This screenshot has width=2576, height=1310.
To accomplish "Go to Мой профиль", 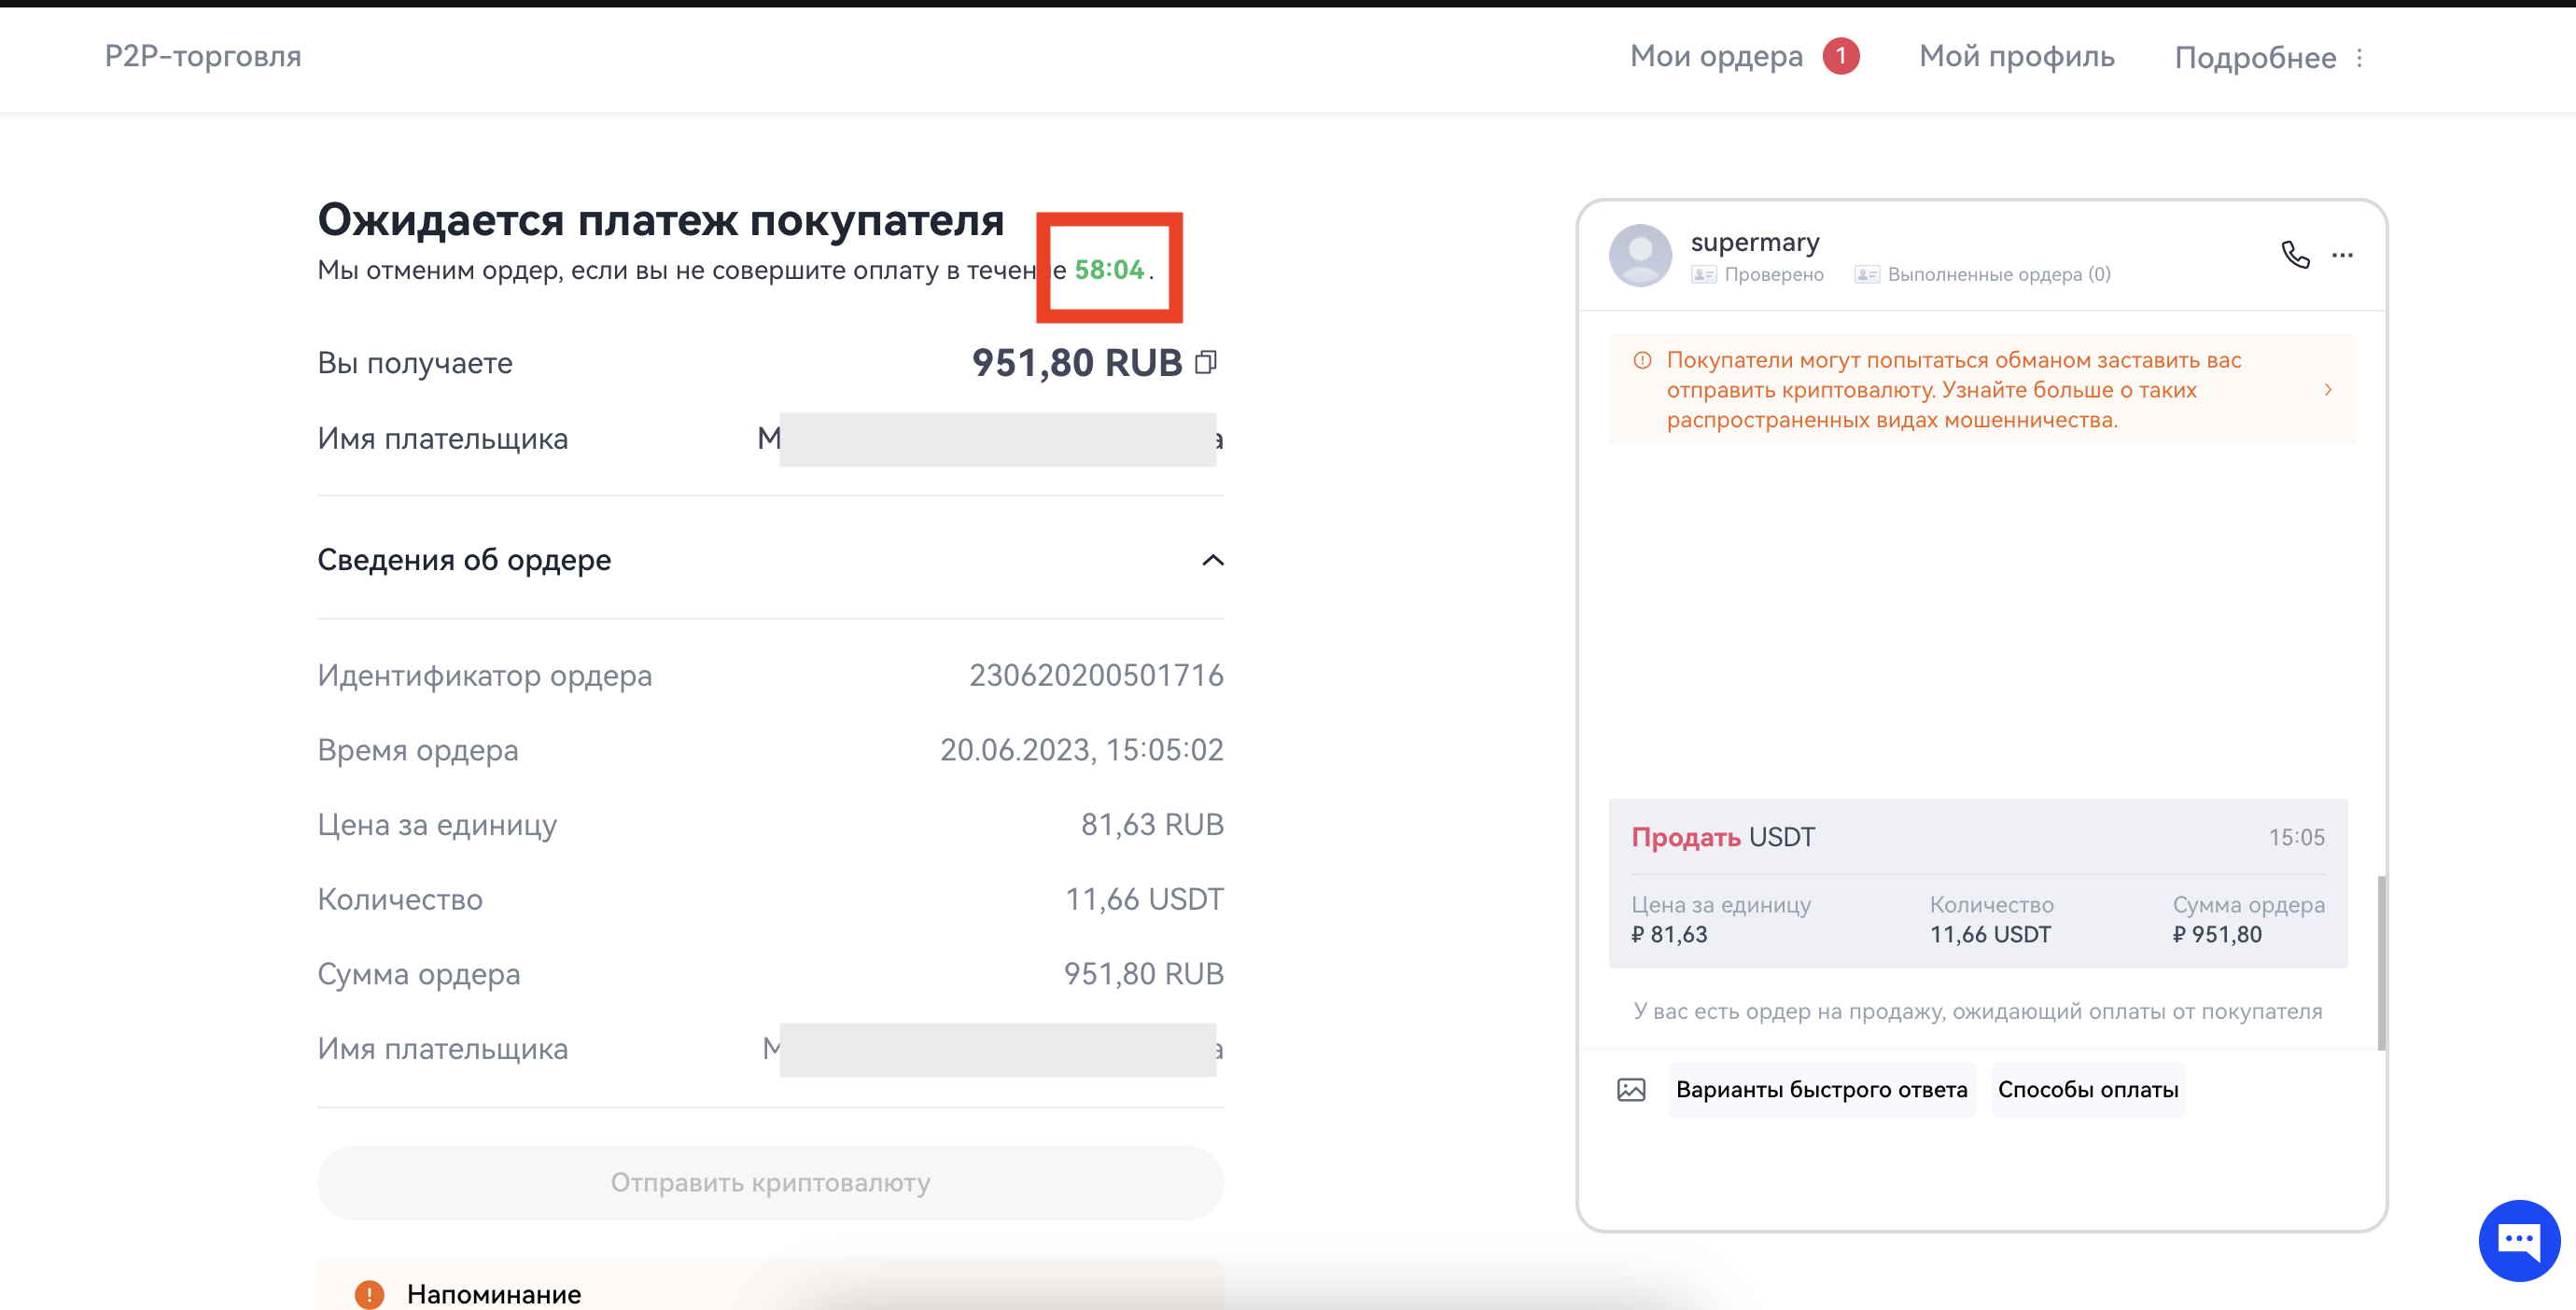I will click(x=2016, y=56).
